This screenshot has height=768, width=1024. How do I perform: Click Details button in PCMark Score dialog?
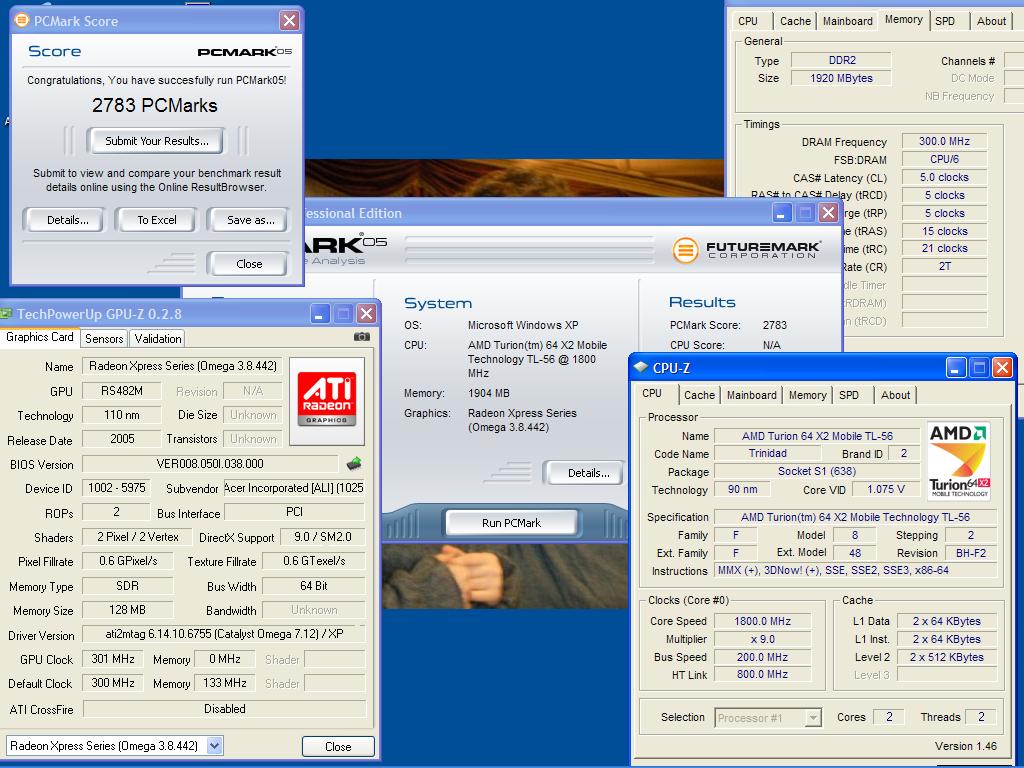[x=67, y=220]
